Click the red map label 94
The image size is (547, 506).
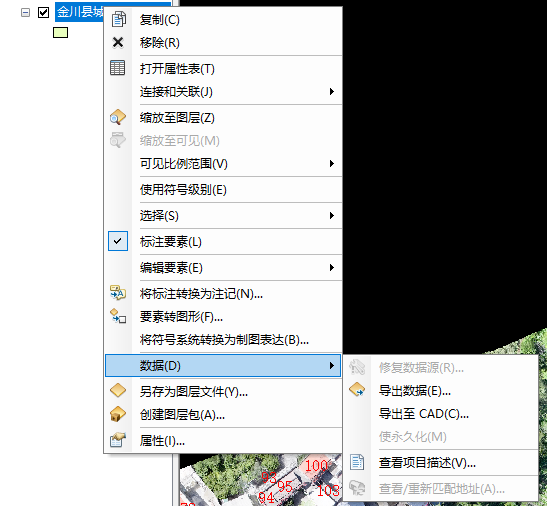click(267, 497)
